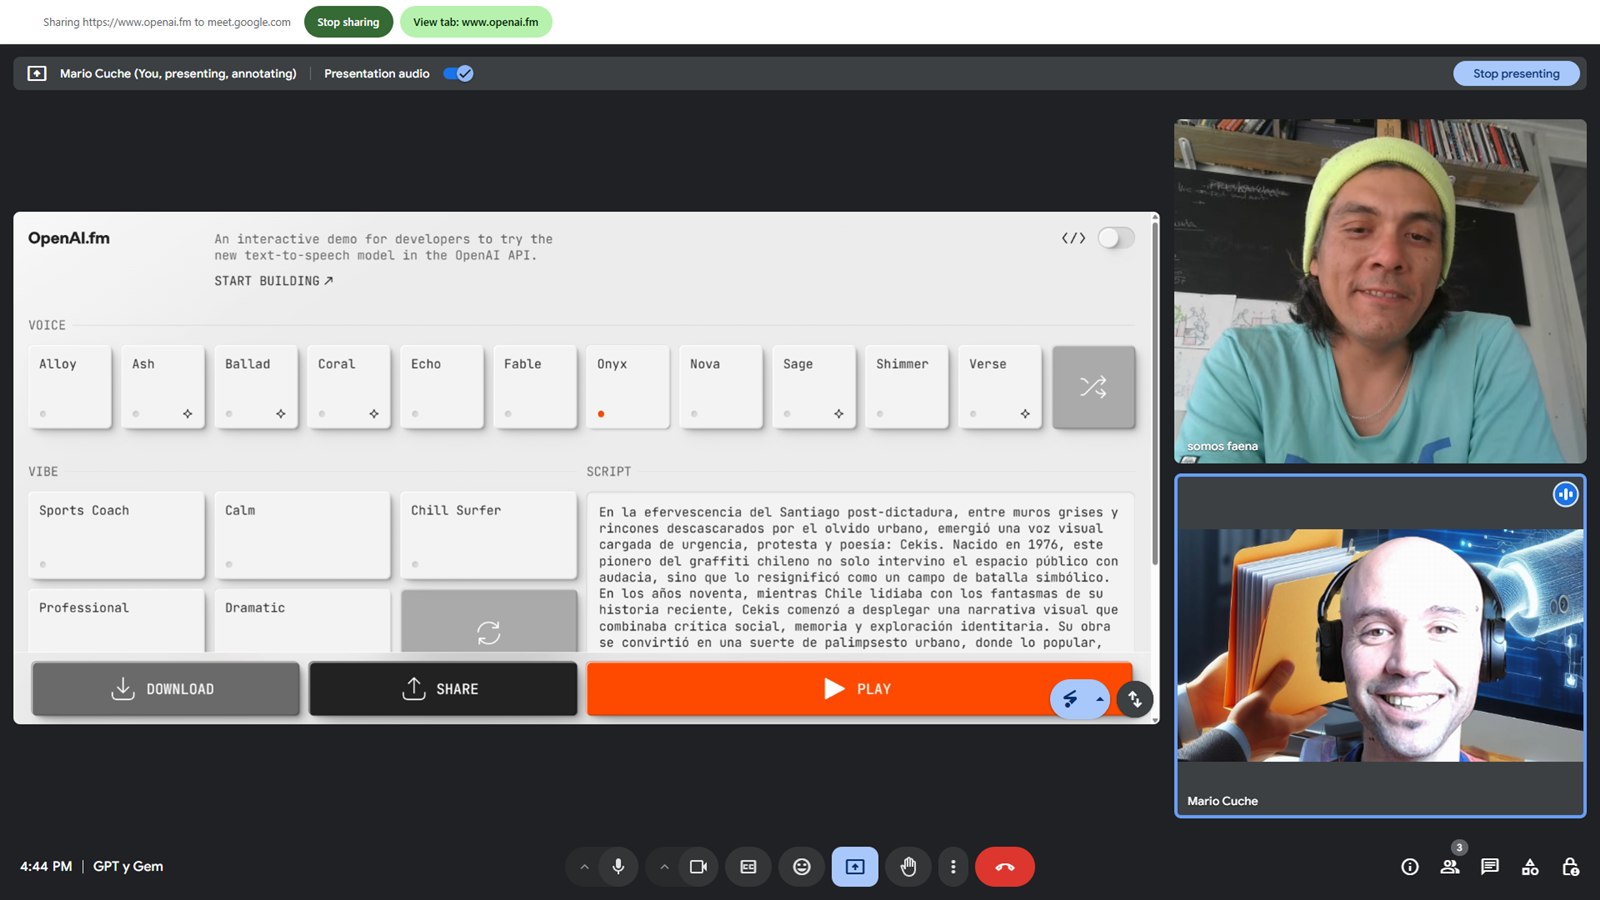Turn on closed captions
The width and height of the screenshot is (1600, 900).
[x=748, y=867]
